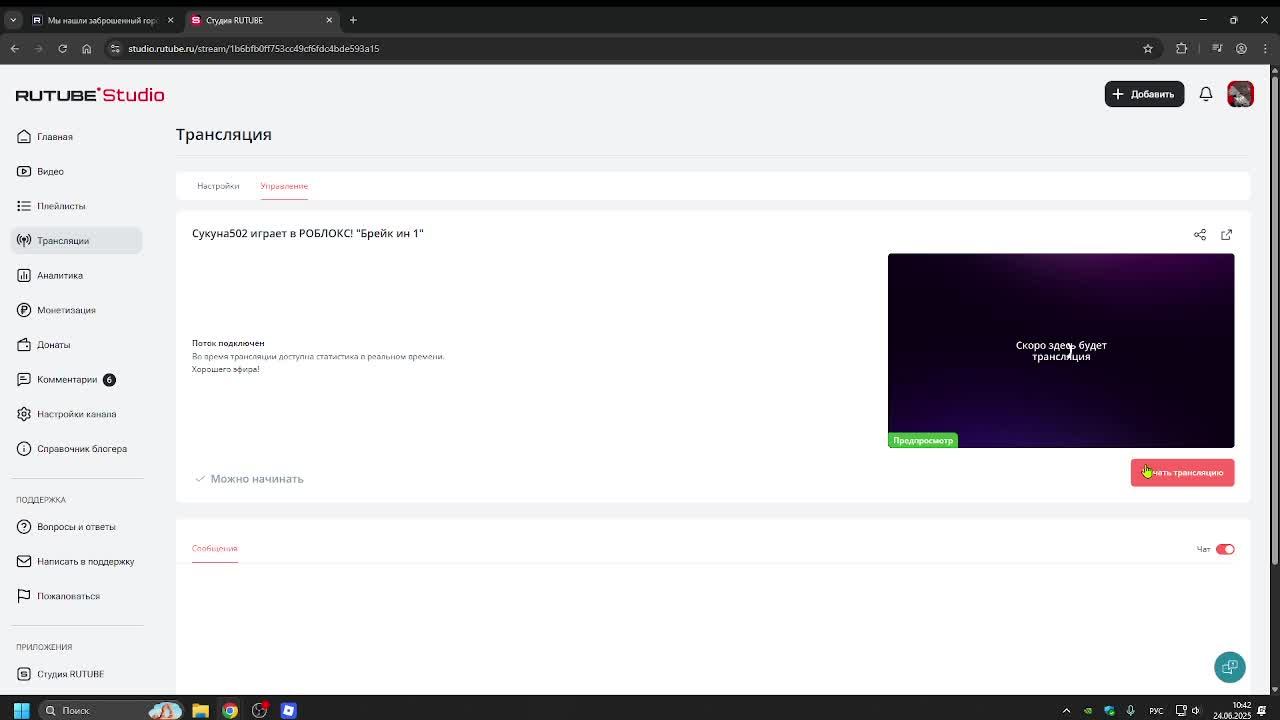
Task: Click the Трансляции broadcast icon
Action: pos(24,241)
